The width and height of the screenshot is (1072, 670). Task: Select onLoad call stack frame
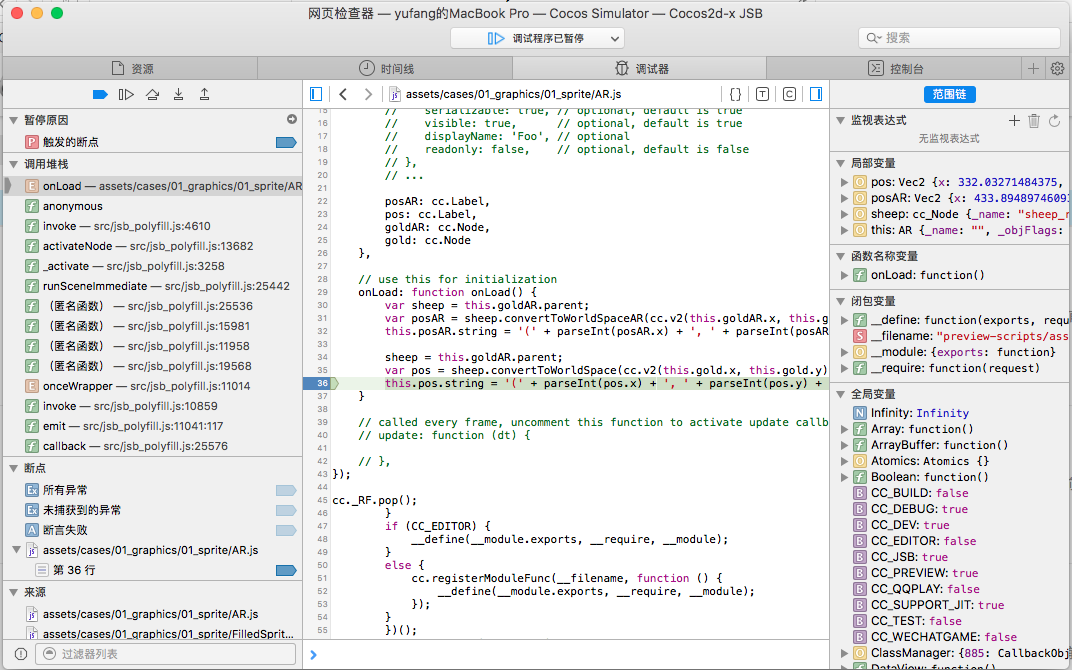pos(153,186)
